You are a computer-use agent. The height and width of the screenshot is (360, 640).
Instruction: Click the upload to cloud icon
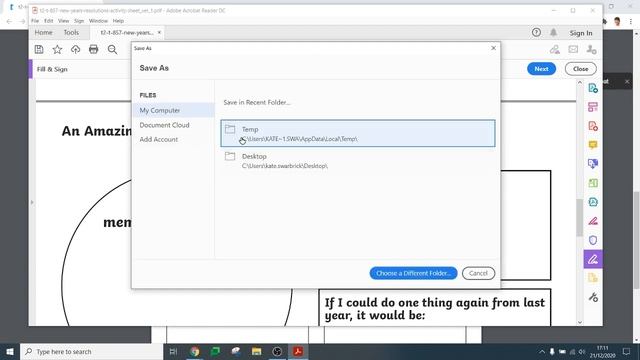click(x=76, y=49)
